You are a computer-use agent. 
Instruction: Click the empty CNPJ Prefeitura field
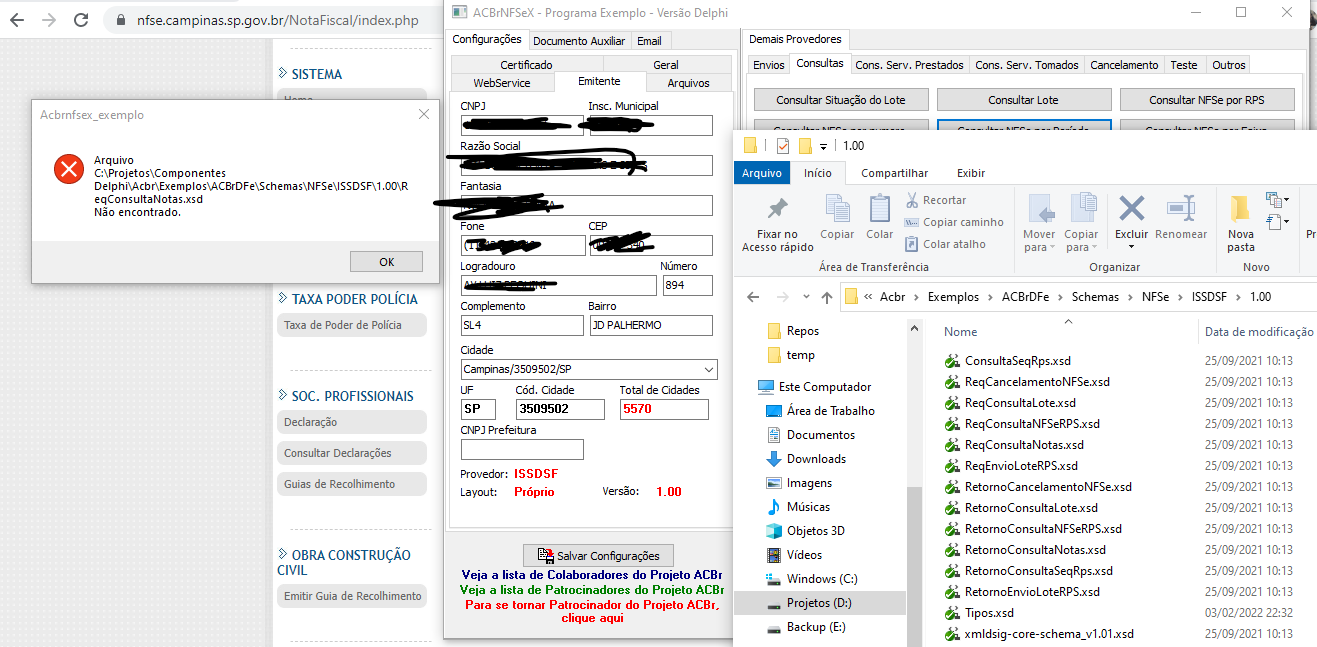(521, 449)
